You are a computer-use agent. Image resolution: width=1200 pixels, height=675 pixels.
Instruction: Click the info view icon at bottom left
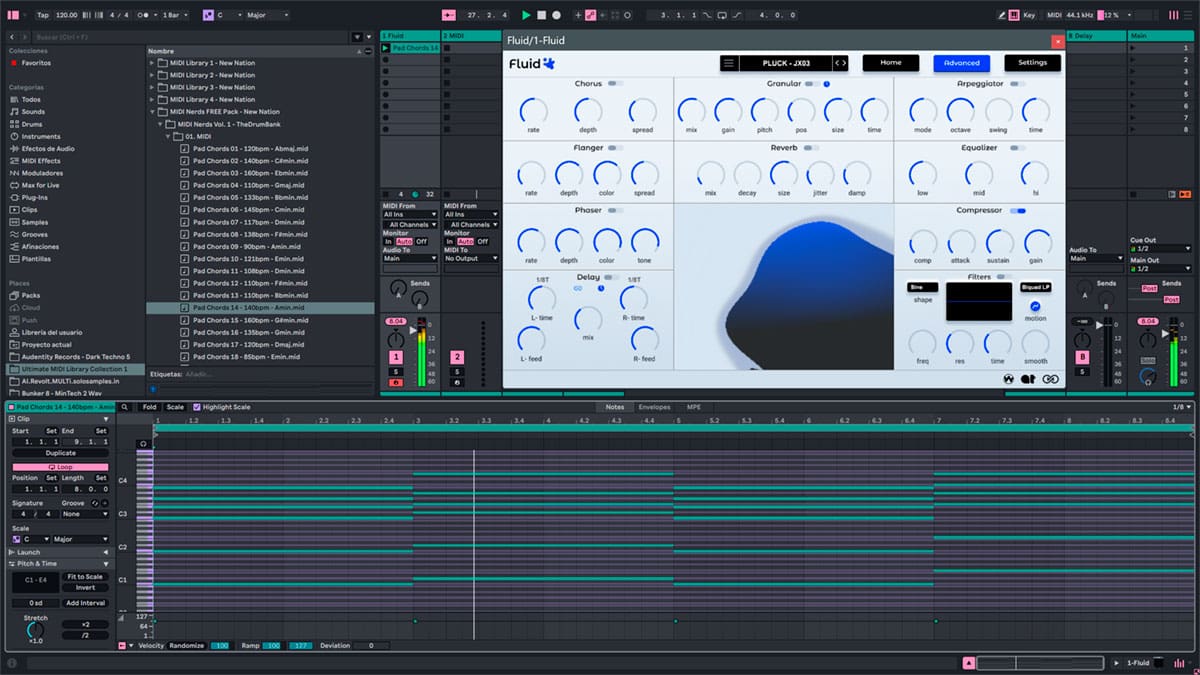[10, 663]
